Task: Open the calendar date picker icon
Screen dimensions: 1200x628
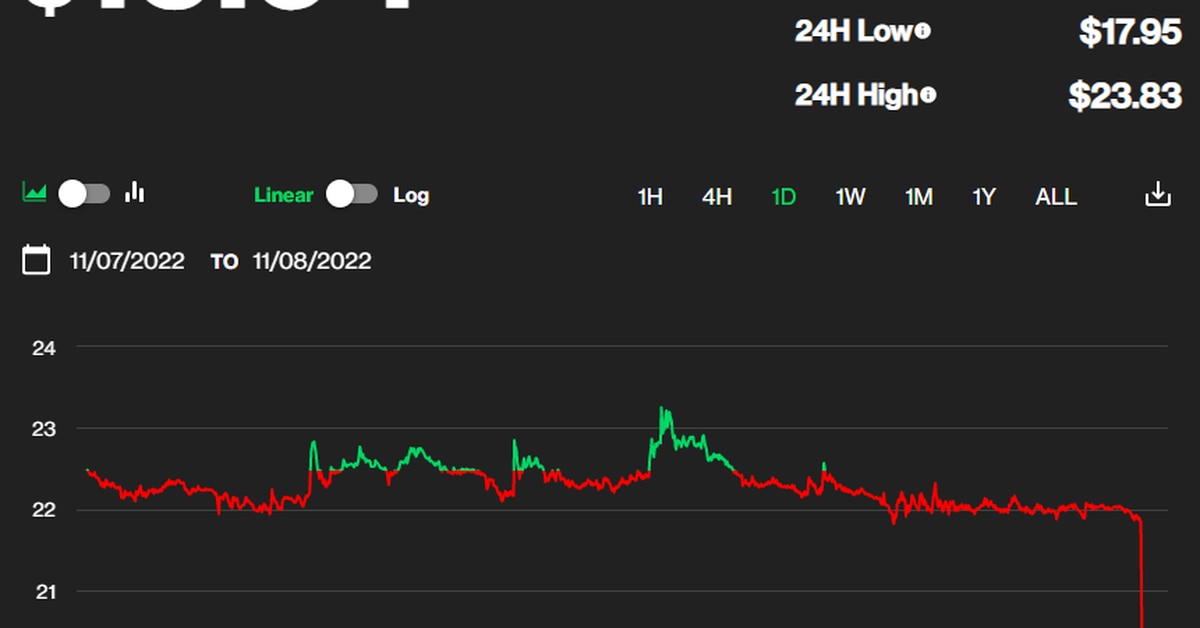Action: (x=36, y=261)
